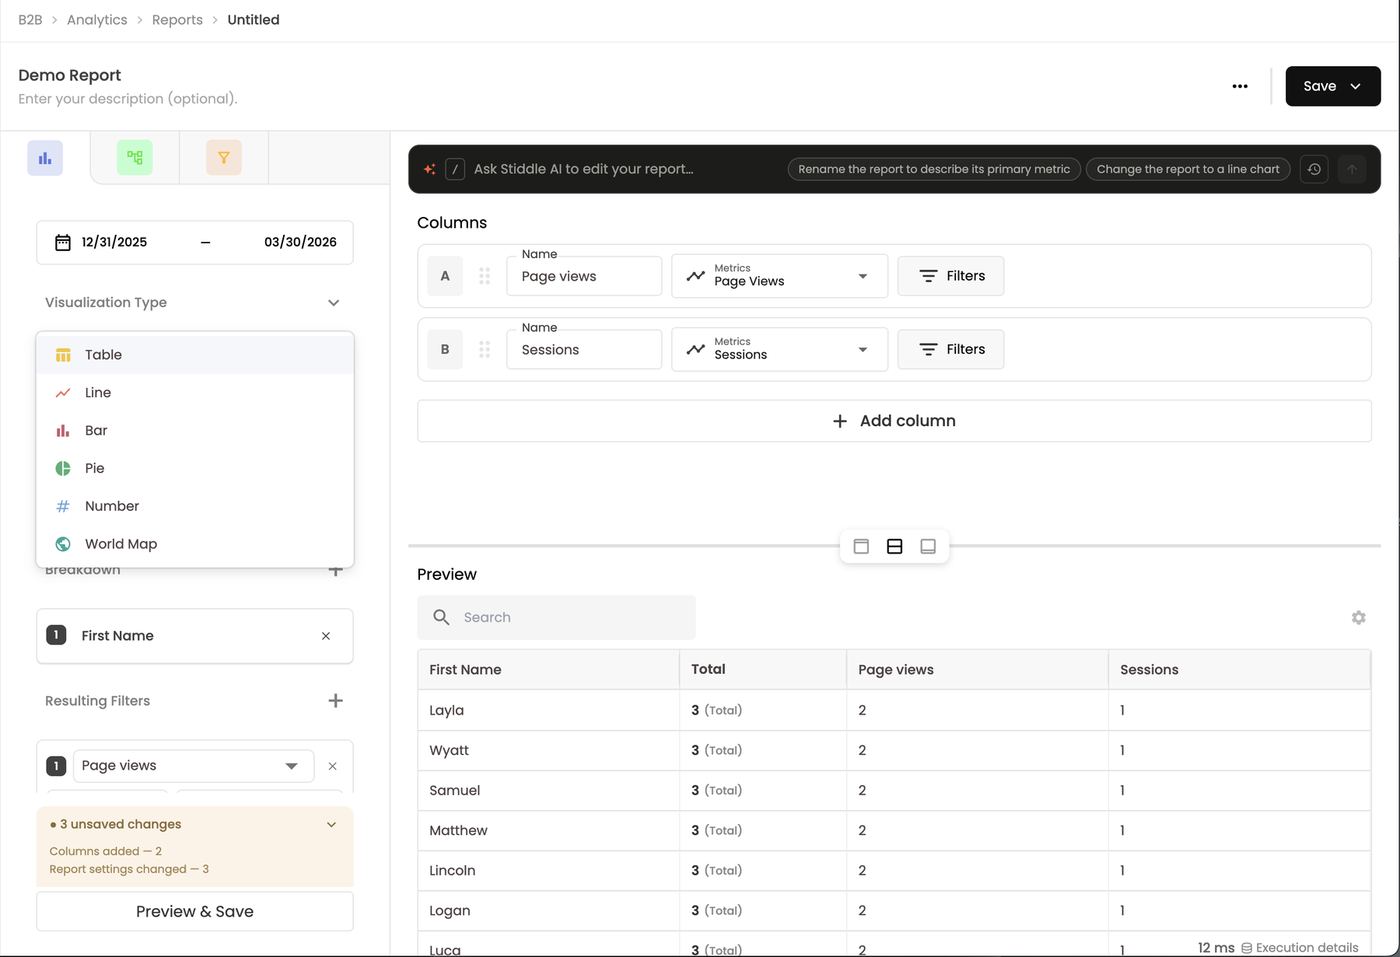1400x957 pixels.
Task: Expand the Page views resulting filter dropdown
Action: tap(193, 766)
